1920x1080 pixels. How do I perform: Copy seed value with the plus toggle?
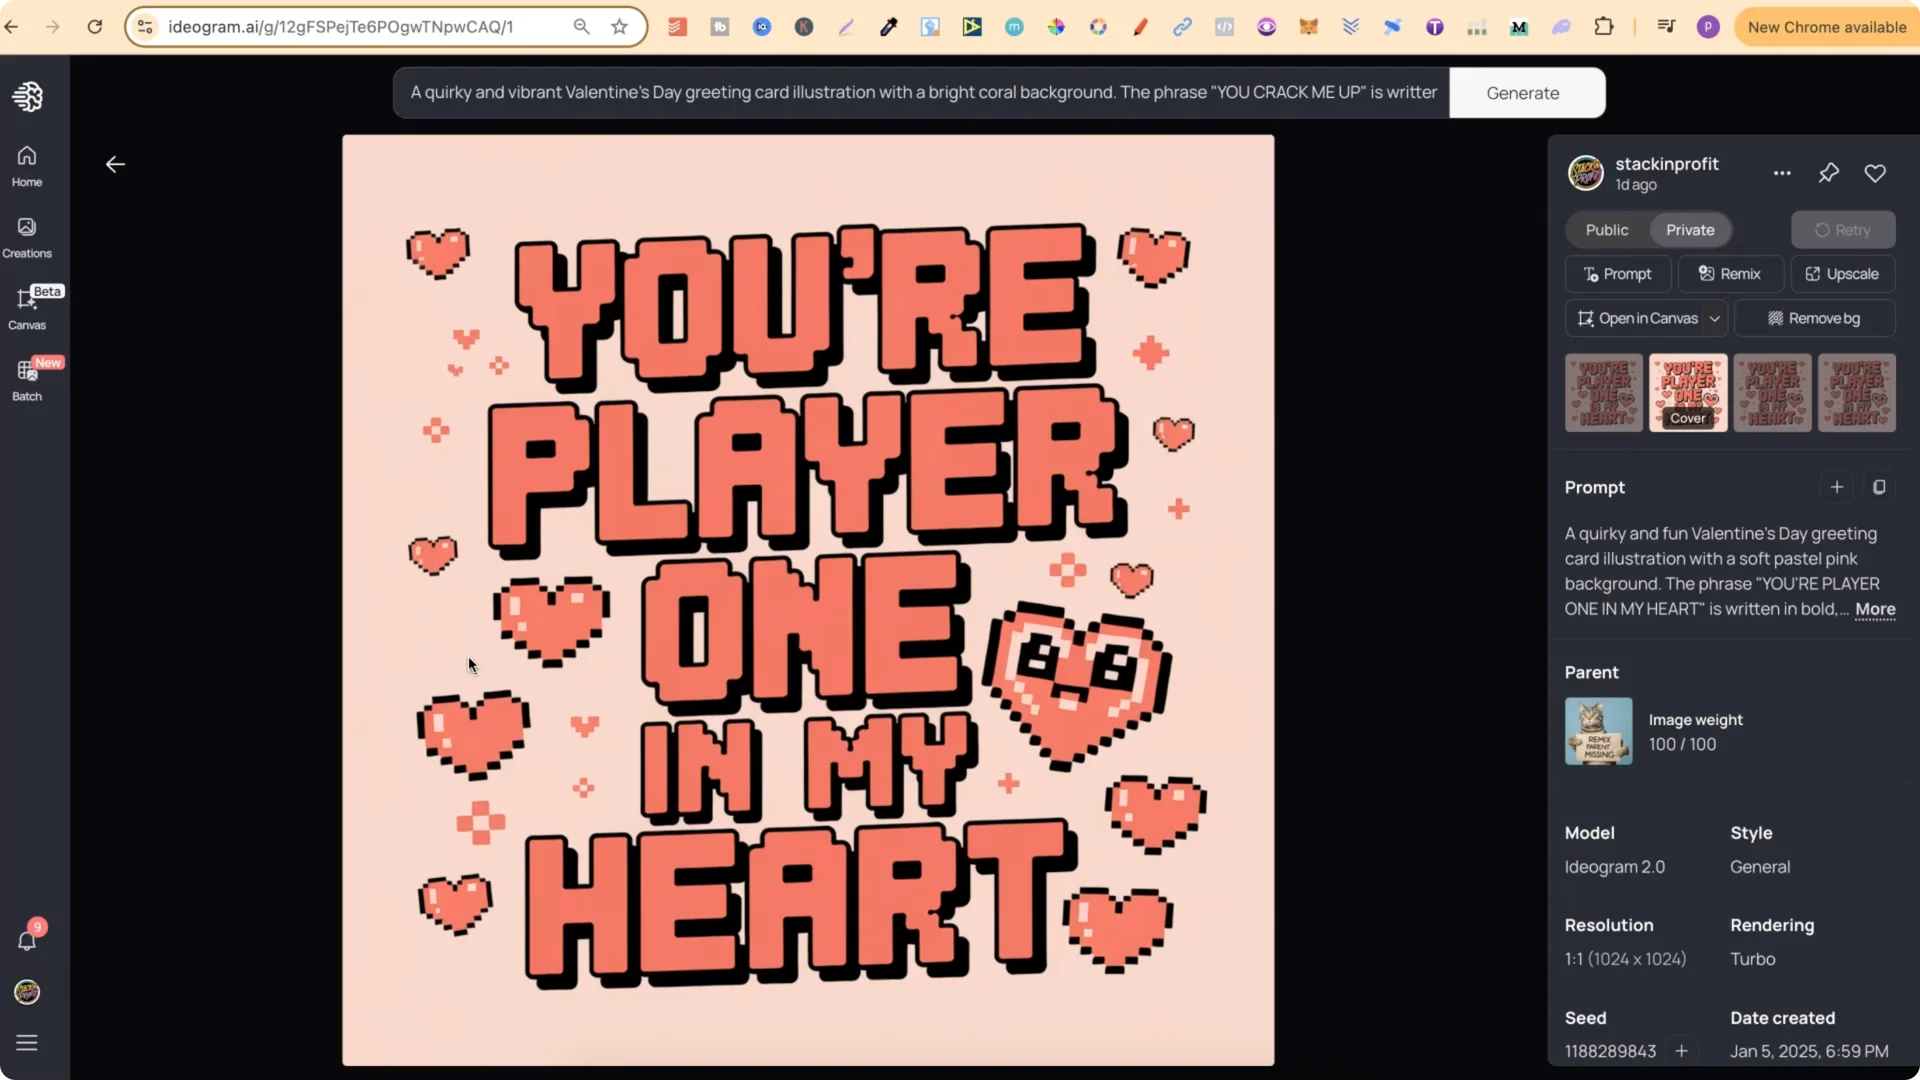tap(1682, 1051)
